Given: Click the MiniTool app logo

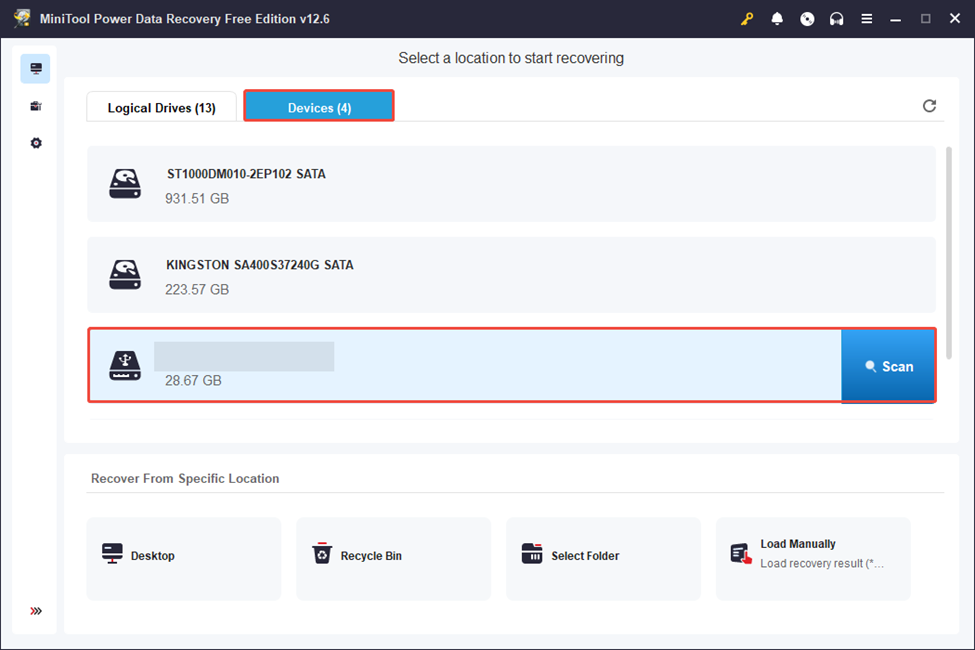Looking at the screenshot, I should [x=22, y=18].
